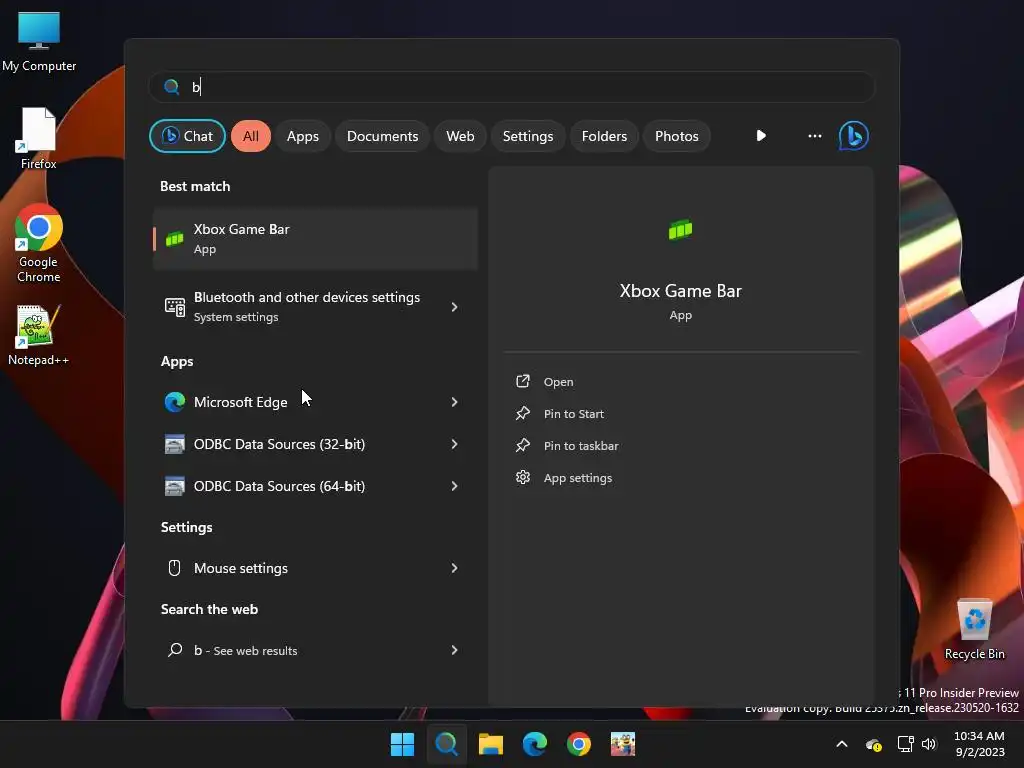Click the web search magnifier icon beside 'b'
This screenshot has height=768, width=1024.
click(175, 650)
